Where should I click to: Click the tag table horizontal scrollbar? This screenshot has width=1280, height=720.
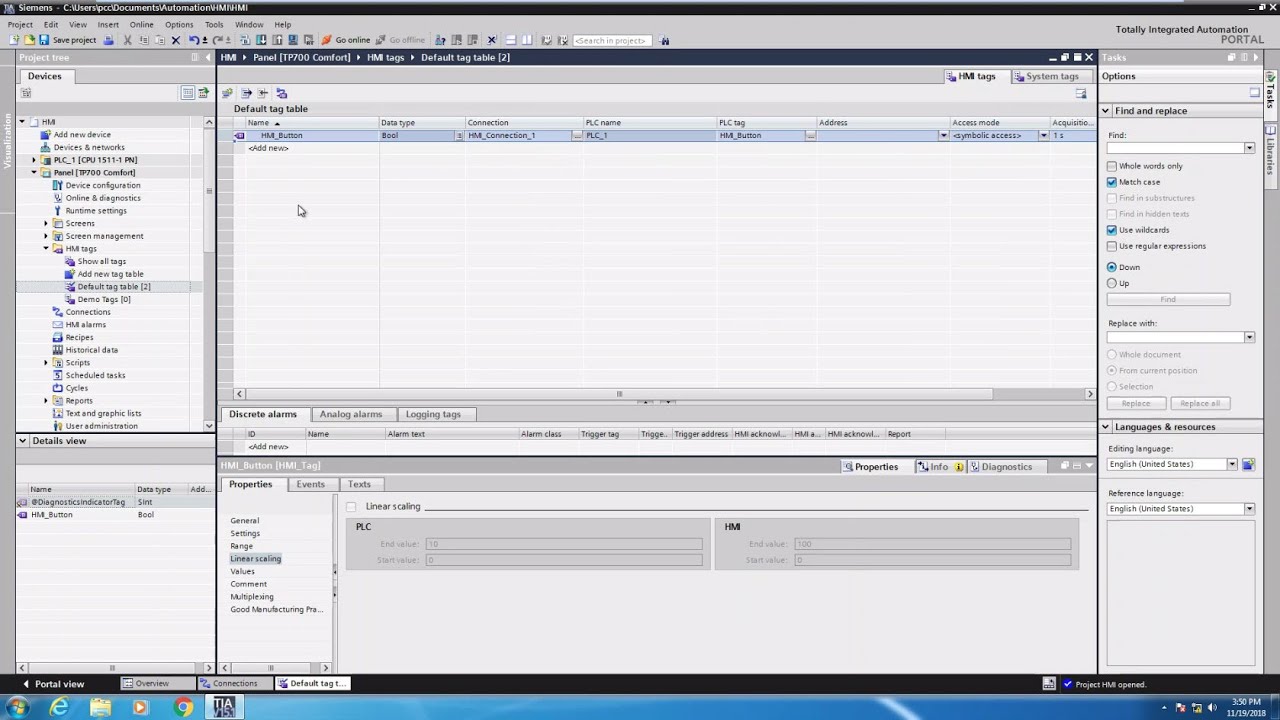(620, 394)
